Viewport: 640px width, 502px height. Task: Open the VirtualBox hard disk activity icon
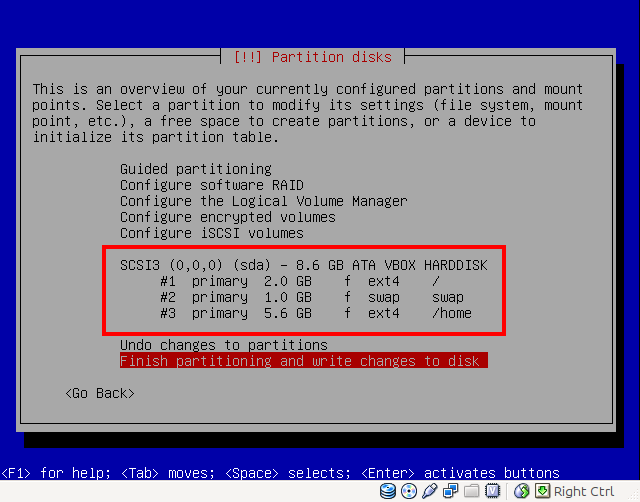coord(387,491)
